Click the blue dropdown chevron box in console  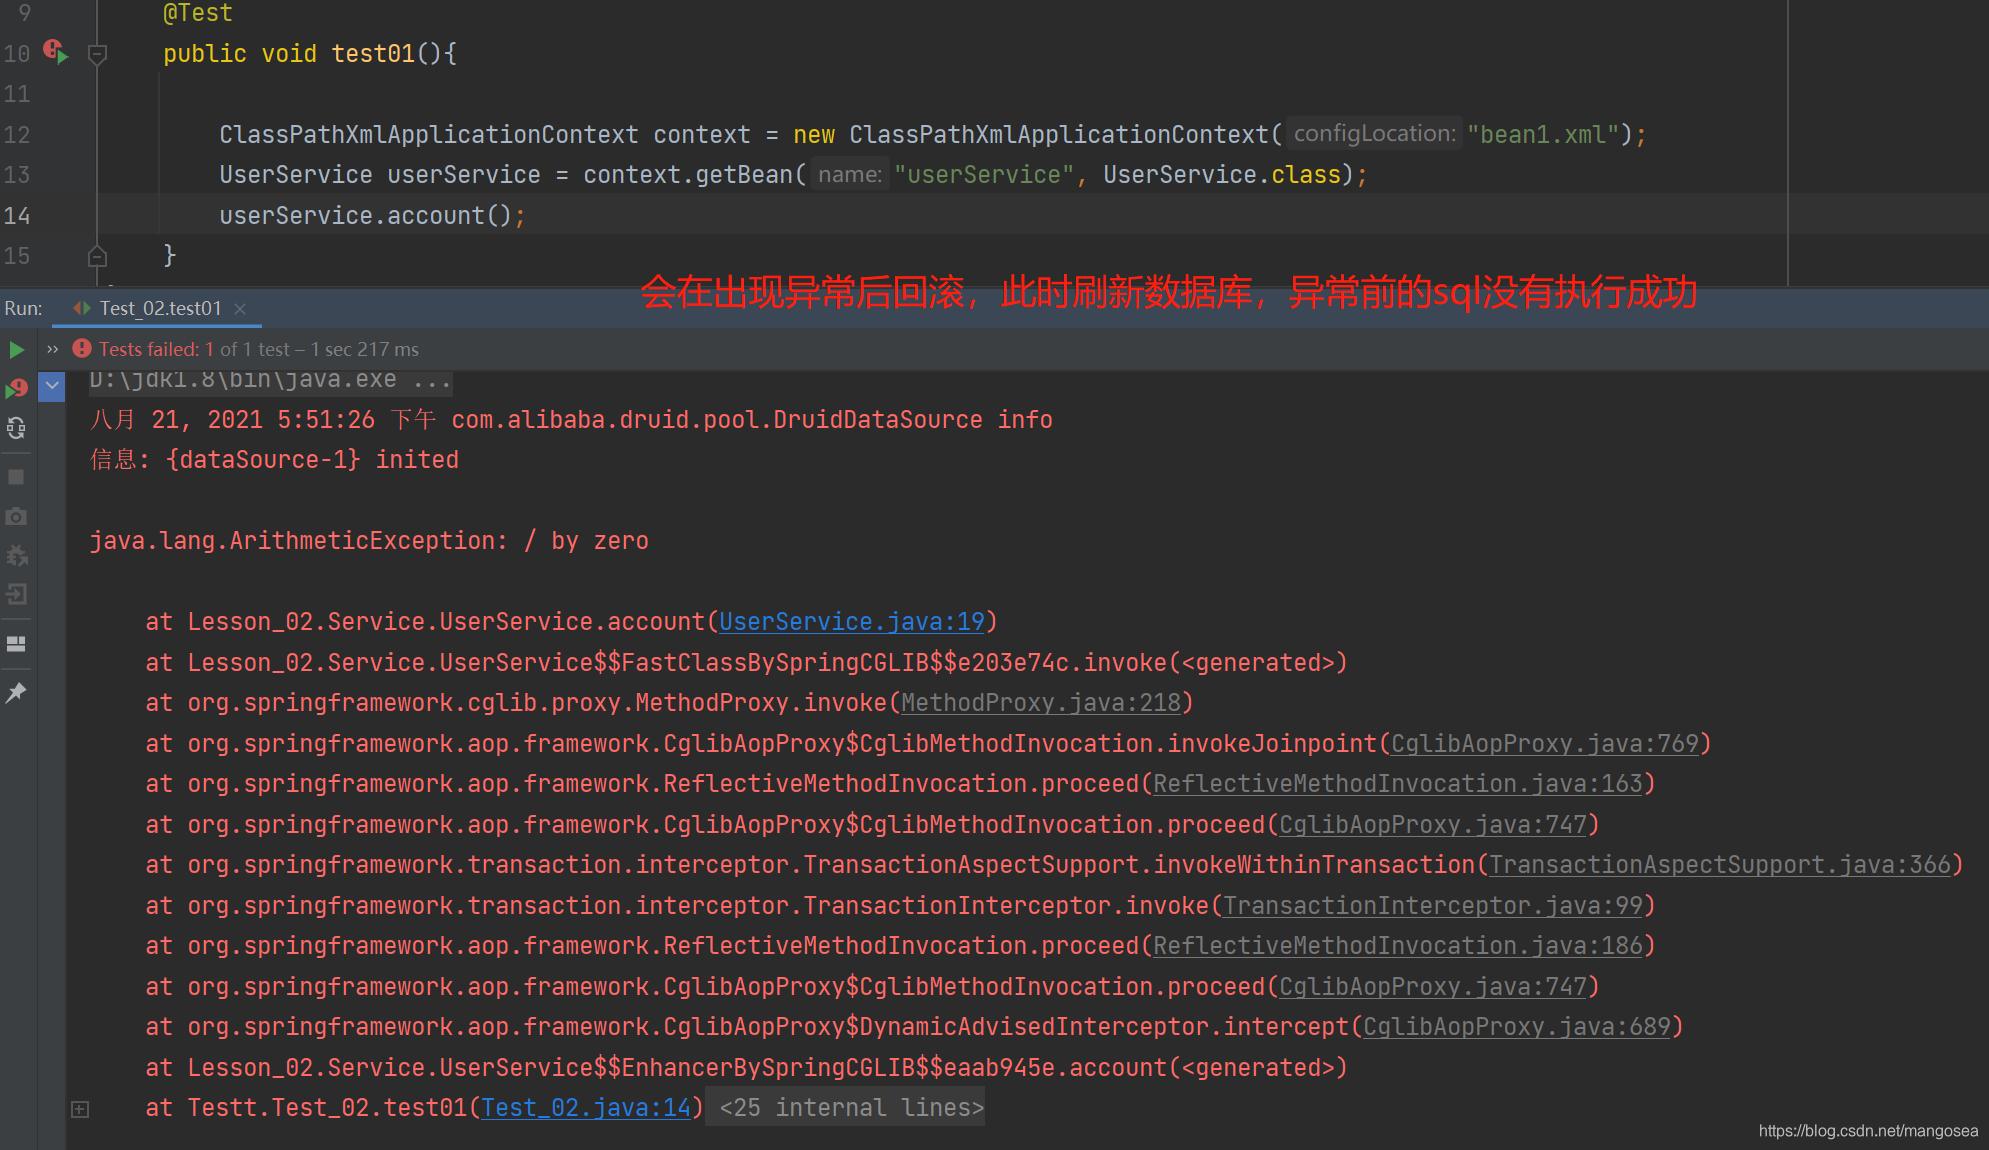click(52, 386)
